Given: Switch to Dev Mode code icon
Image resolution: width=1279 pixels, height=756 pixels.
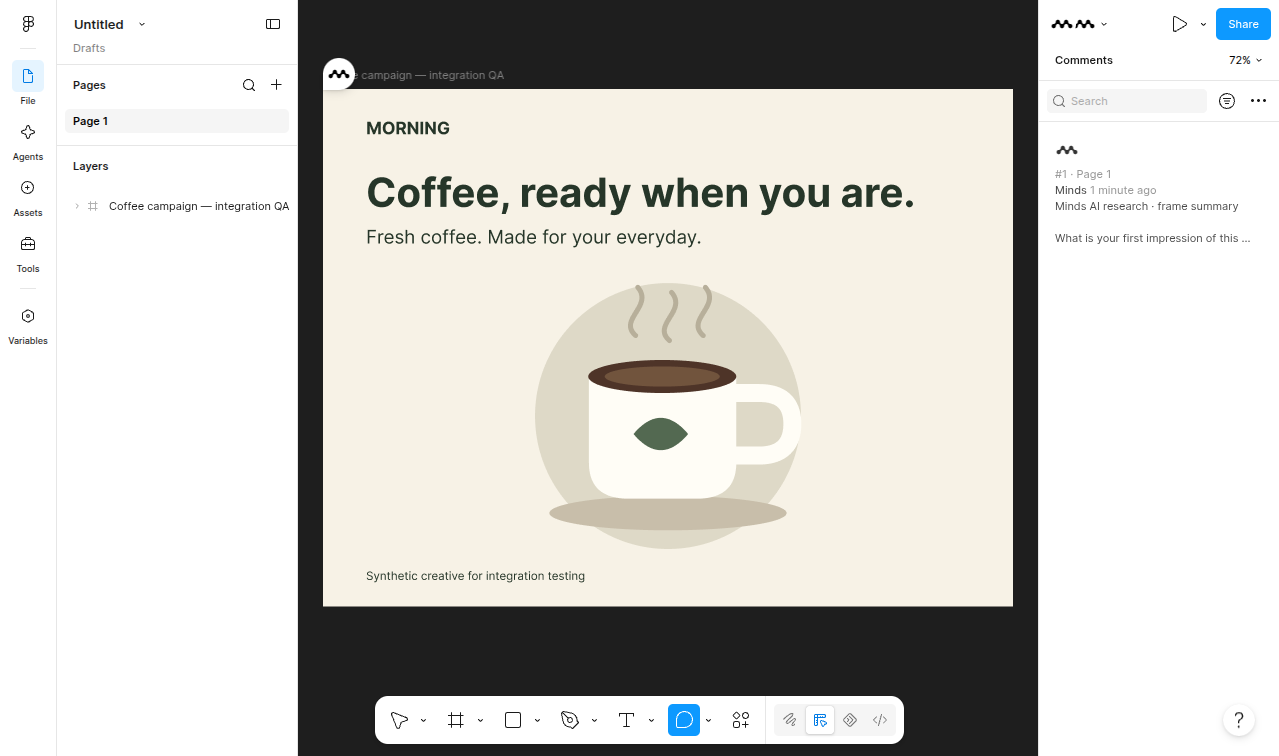Looking at the screenshot, I should tap(880, 720).
